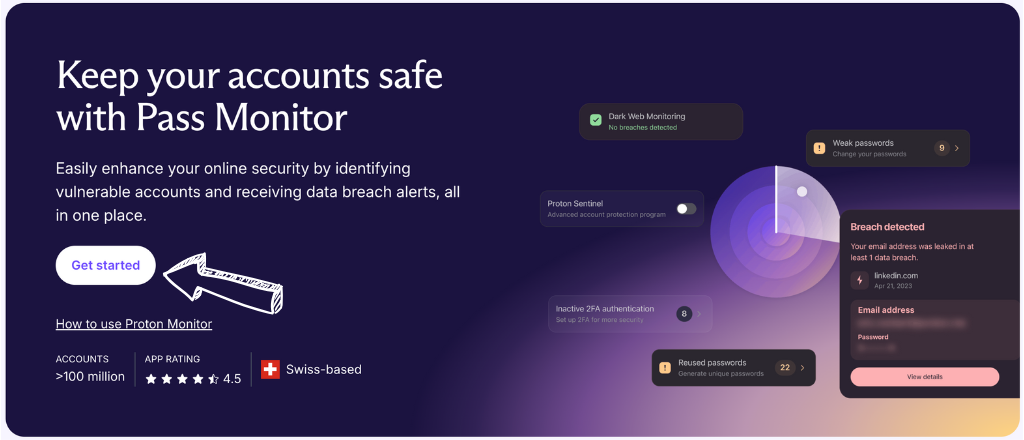
Task: Click the reused passwords count badge 22
Action: tap(785, 368)
